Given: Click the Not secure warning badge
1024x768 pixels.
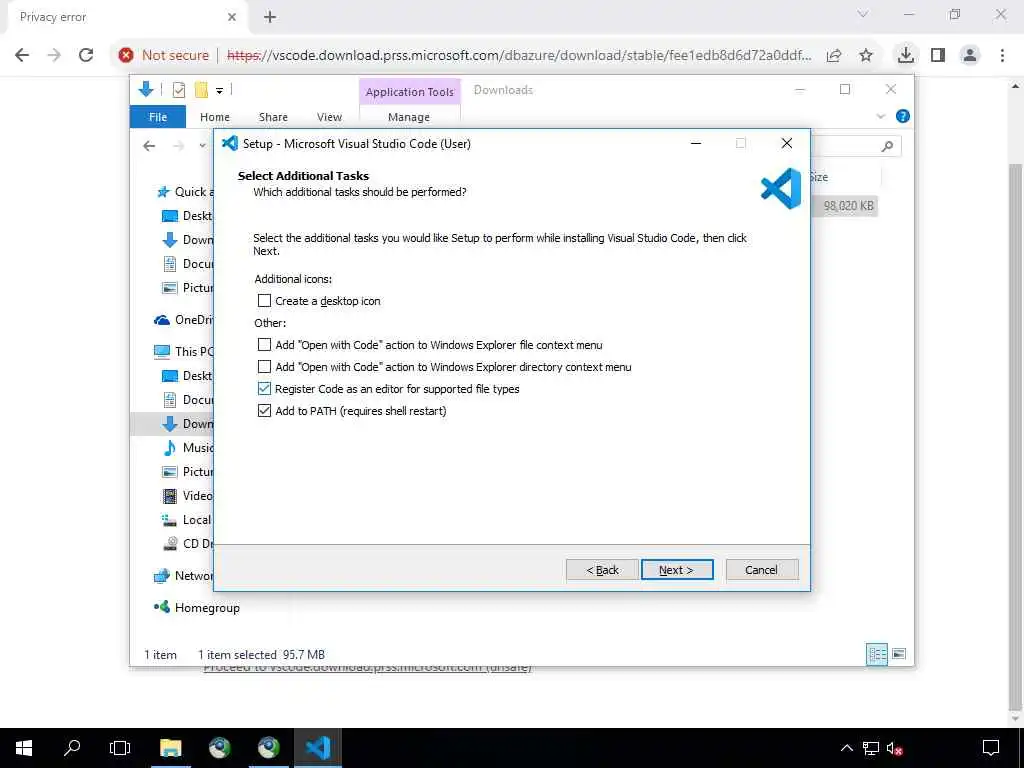Looking at the screenshot, I should coord(164,56).
